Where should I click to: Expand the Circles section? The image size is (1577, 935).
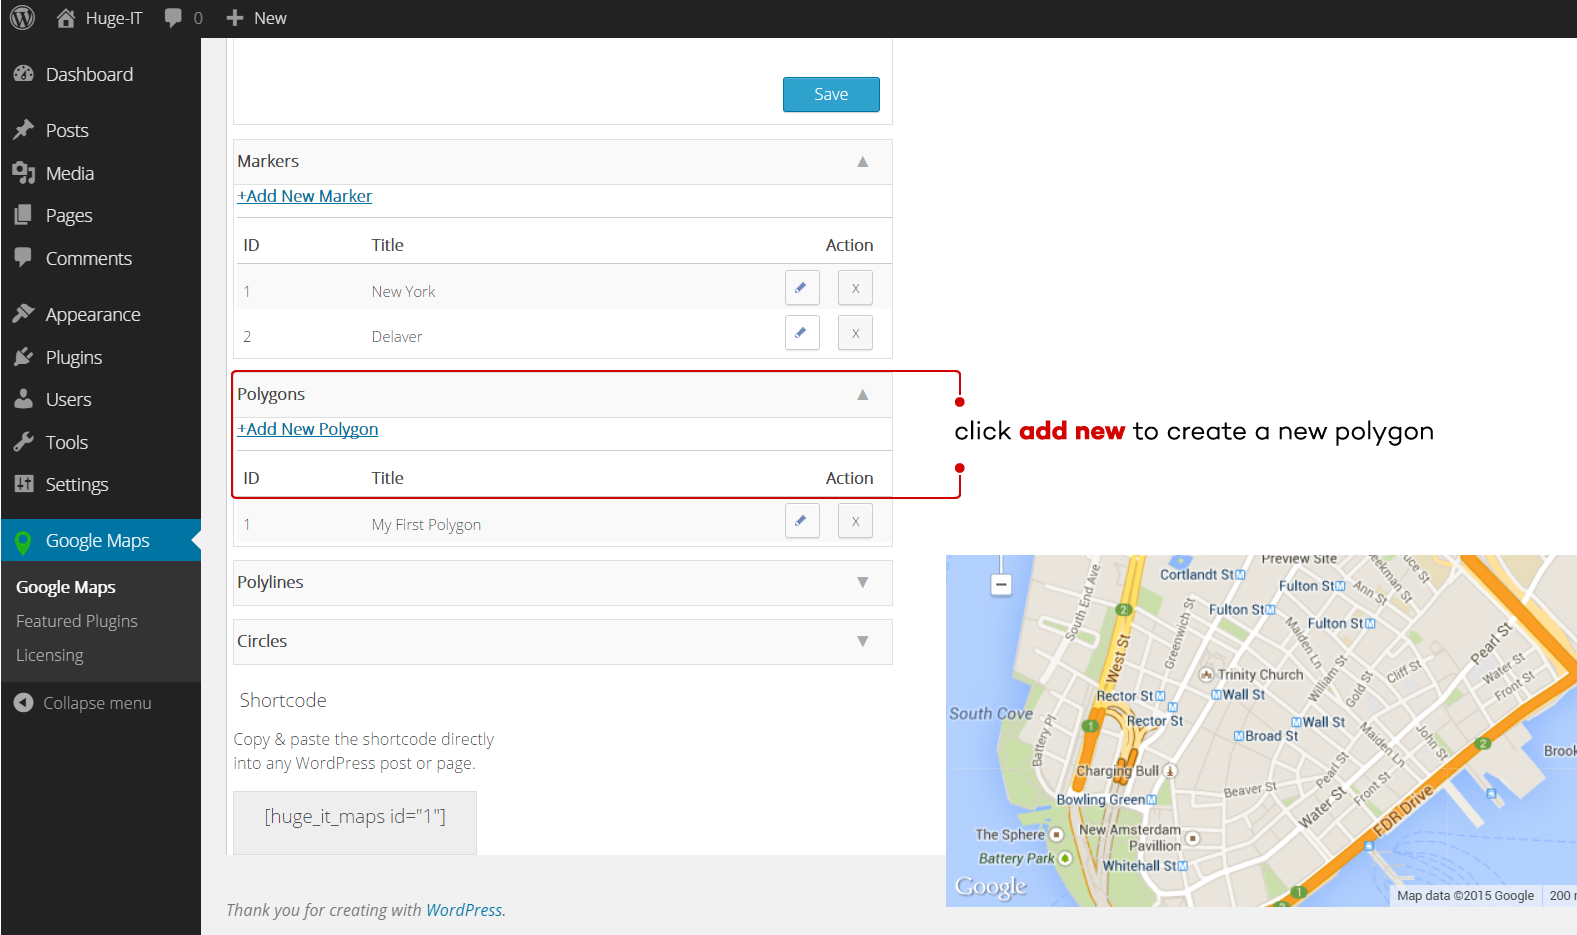pyautogui.click(x=862, y=642)
